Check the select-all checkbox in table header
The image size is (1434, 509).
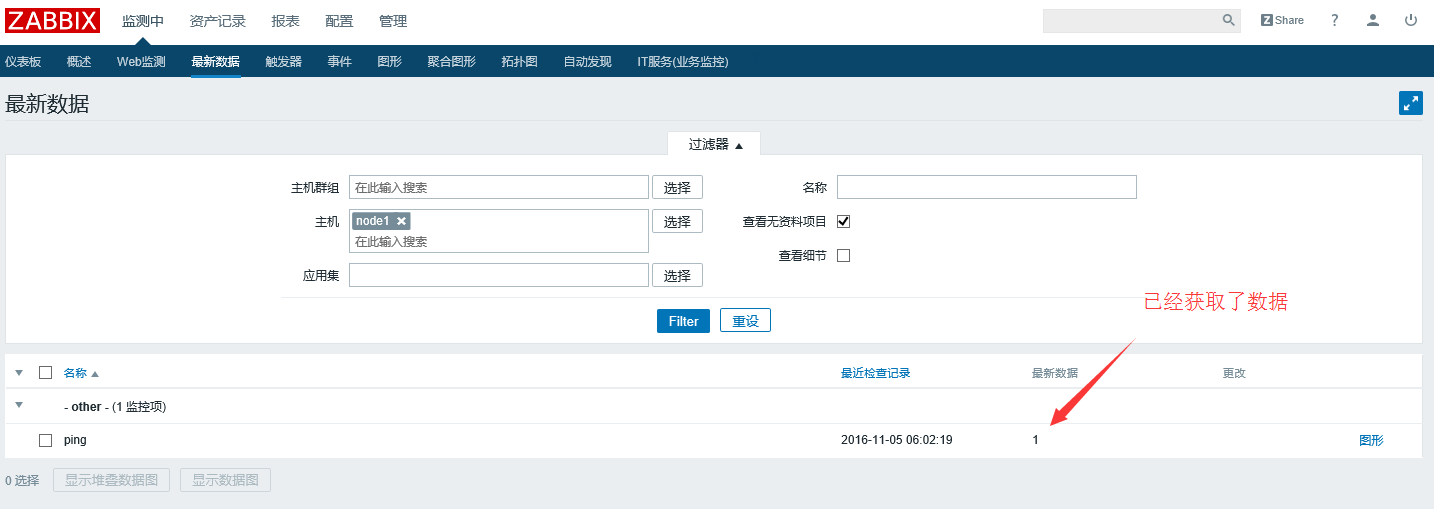point(45,372)
